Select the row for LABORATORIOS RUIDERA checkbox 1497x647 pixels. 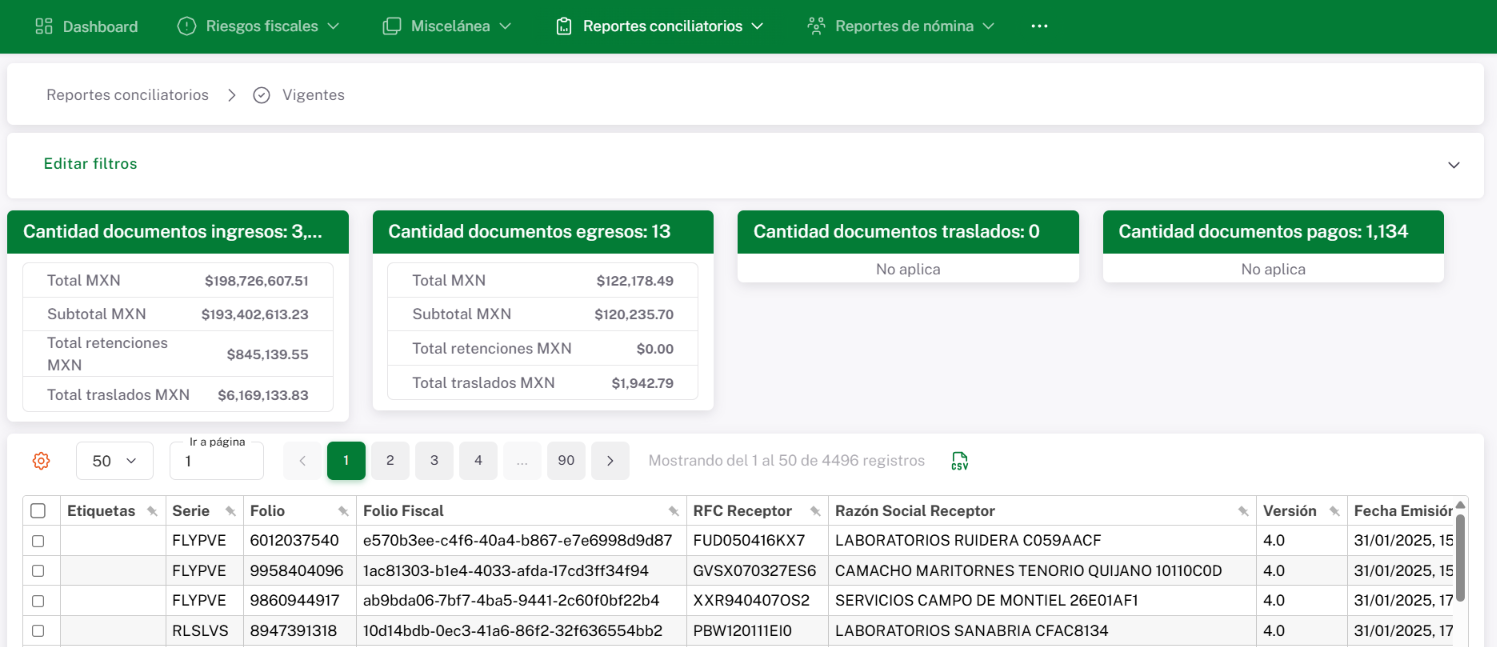pos(38,541)
